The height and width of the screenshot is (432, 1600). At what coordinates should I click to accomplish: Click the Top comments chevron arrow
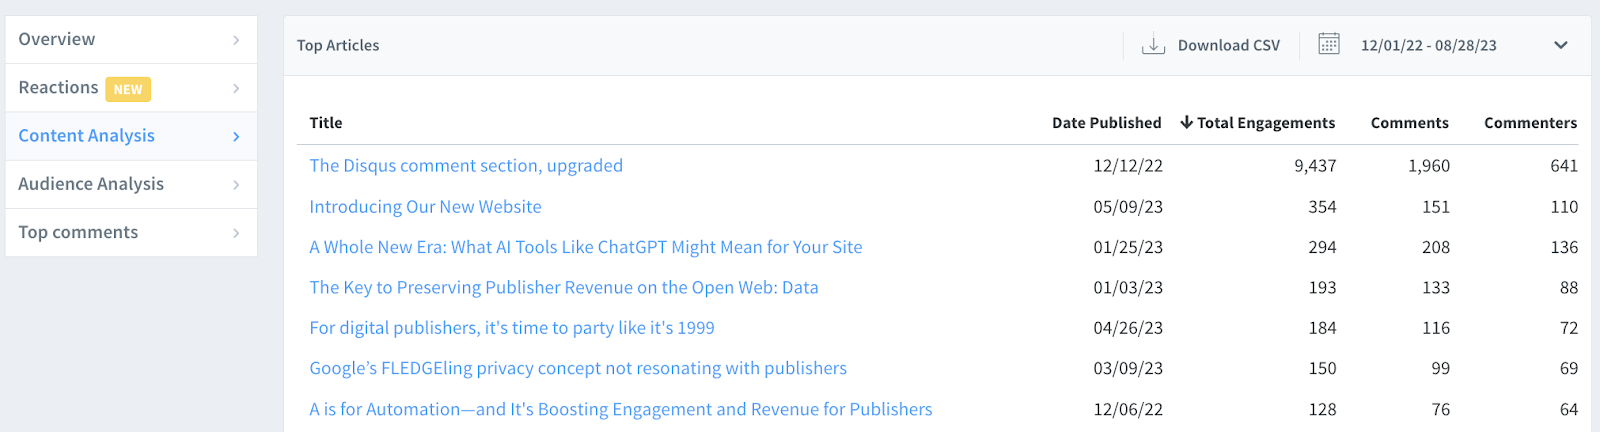[236, 233]
